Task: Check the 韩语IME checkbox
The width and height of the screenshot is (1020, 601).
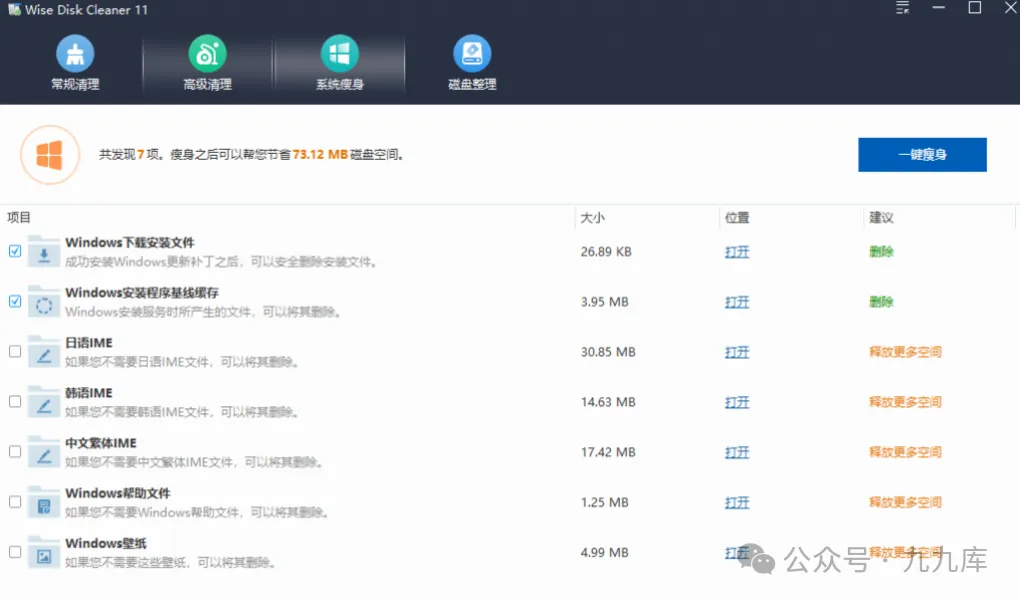Action: tap(15, 401)
